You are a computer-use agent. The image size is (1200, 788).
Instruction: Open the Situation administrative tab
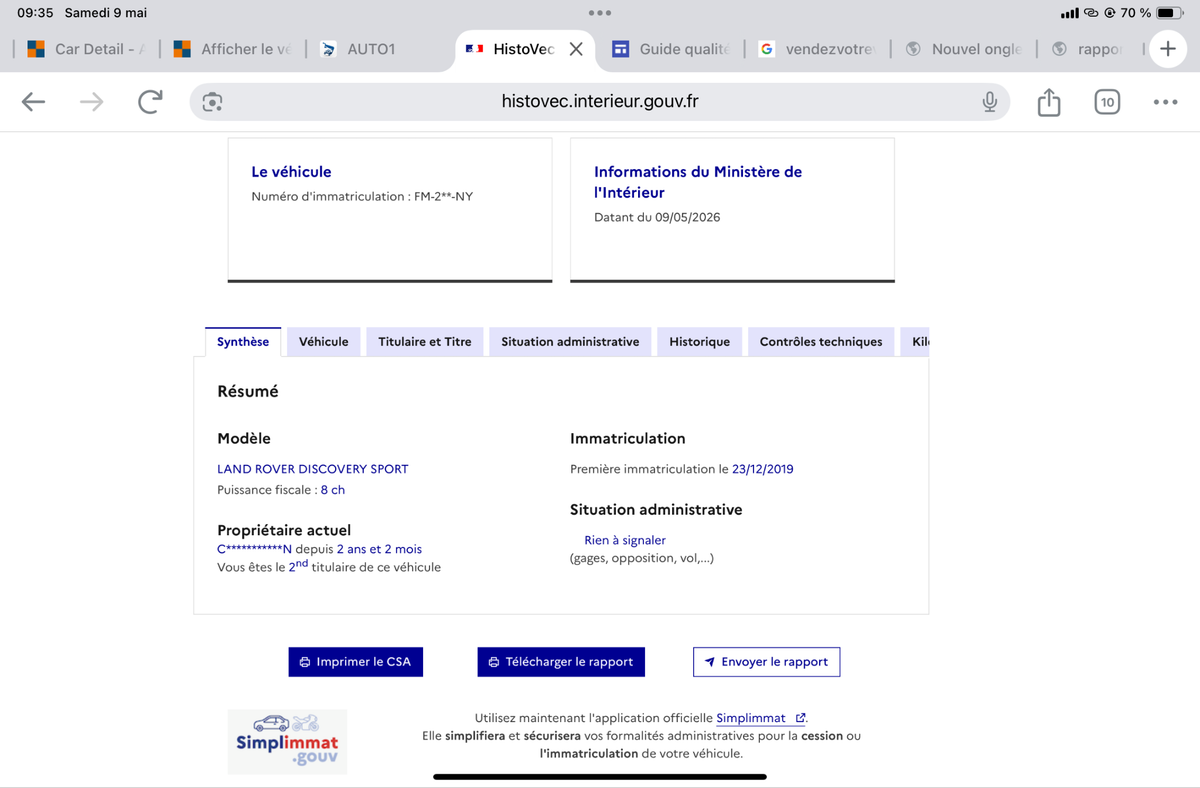point(570,342)
